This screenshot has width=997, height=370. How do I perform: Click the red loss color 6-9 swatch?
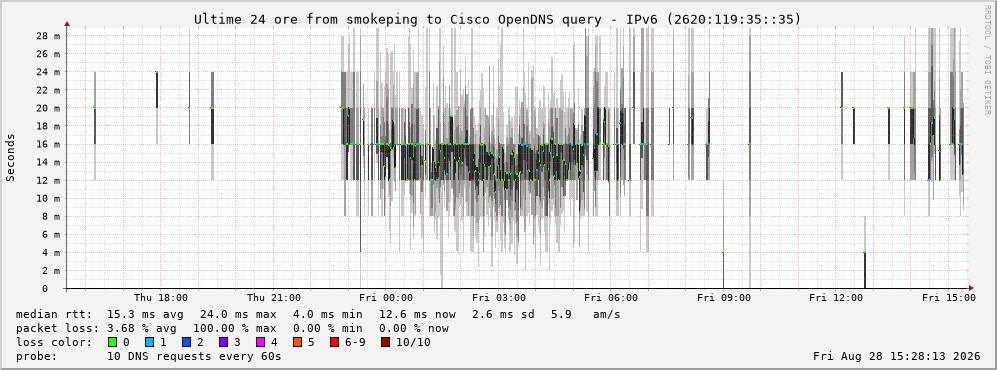[334, 342]
